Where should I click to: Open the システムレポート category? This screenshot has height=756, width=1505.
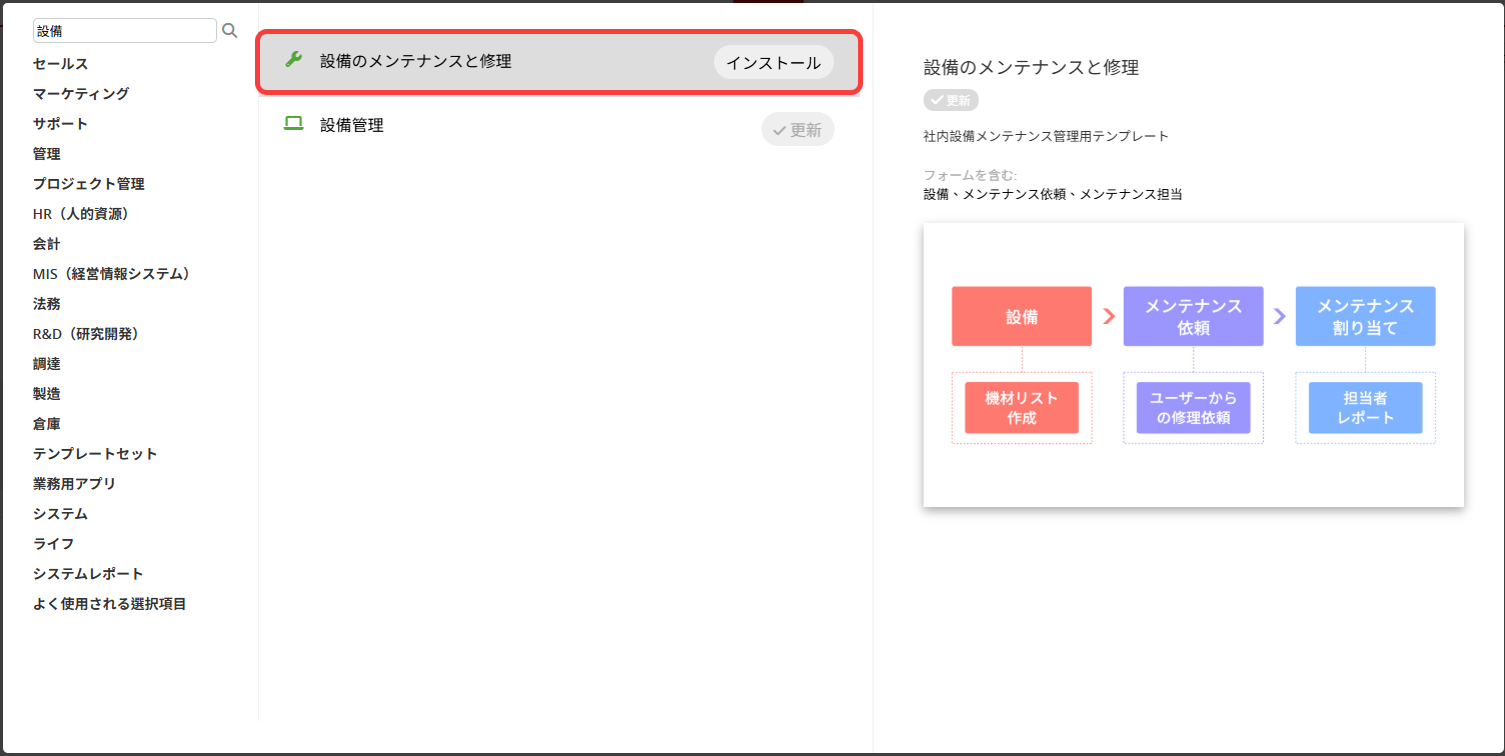coord(88,574)
